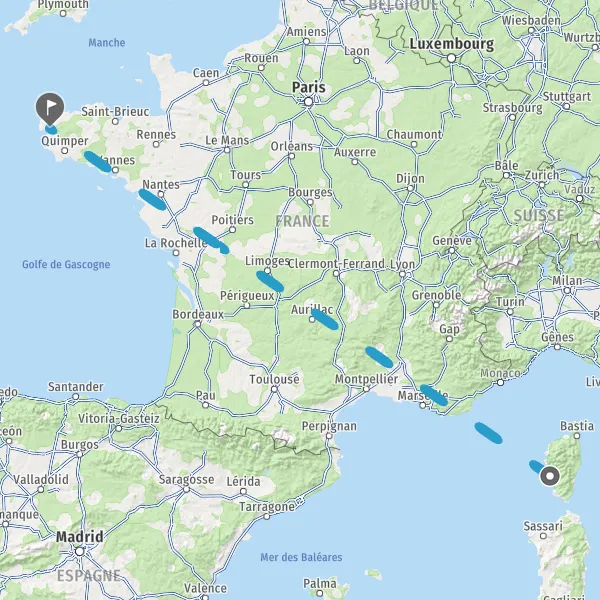Click the Lyon city label
The height and width of the screenshot is (600, 600).
click(402, 264)
